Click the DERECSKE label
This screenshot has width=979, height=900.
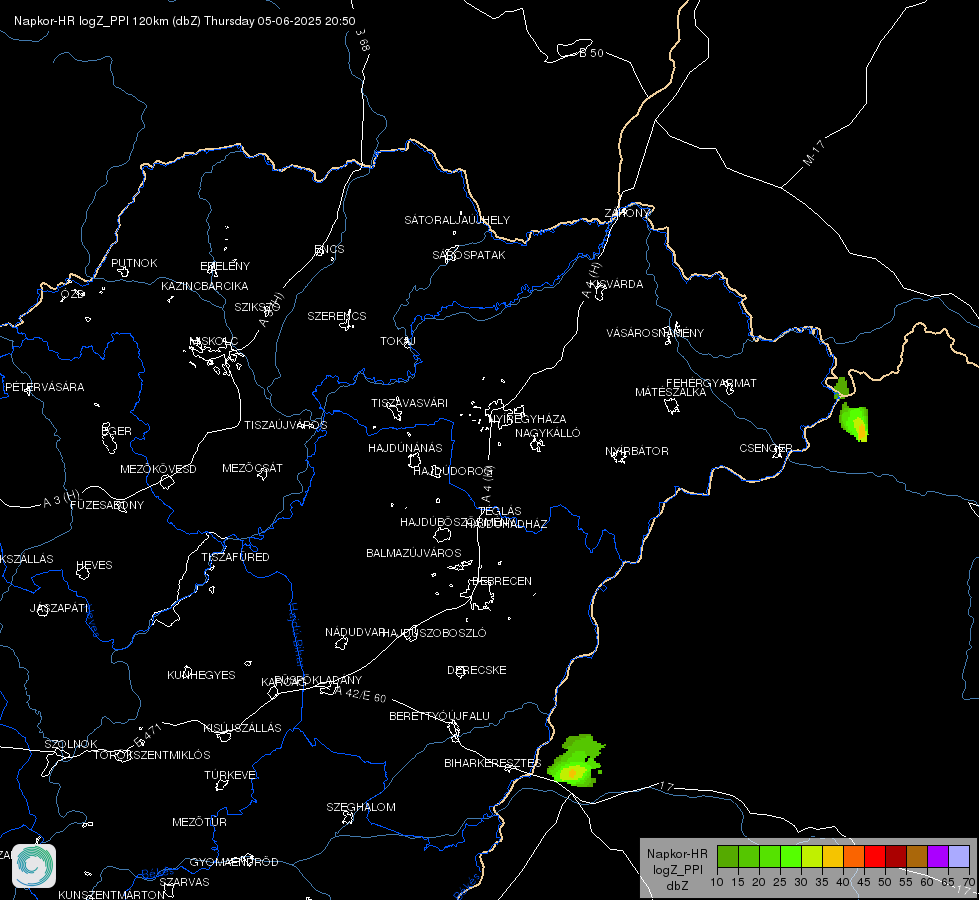pos(477,670)
